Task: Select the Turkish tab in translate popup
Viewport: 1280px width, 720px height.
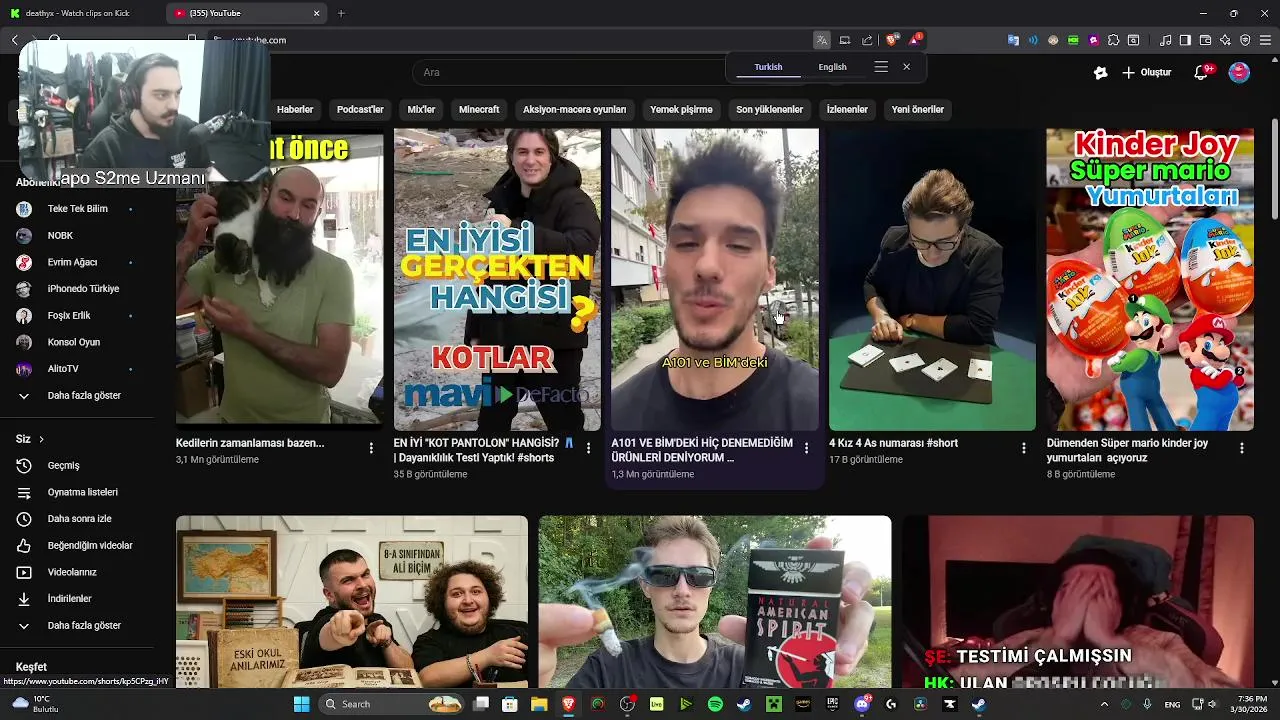Action: (x=768, y=67)
